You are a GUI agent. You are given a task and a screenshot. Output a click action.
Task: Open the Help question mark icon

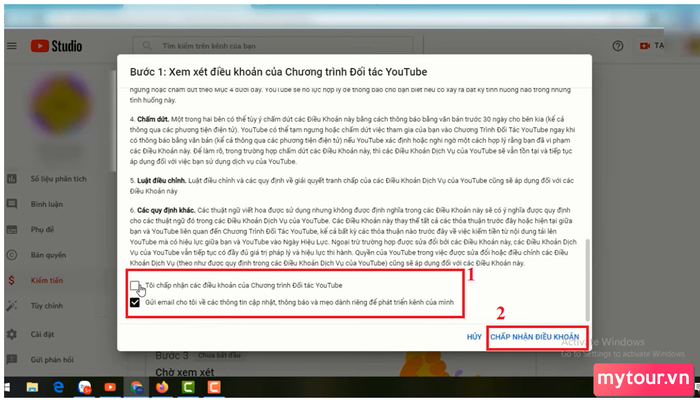point(618,46)
